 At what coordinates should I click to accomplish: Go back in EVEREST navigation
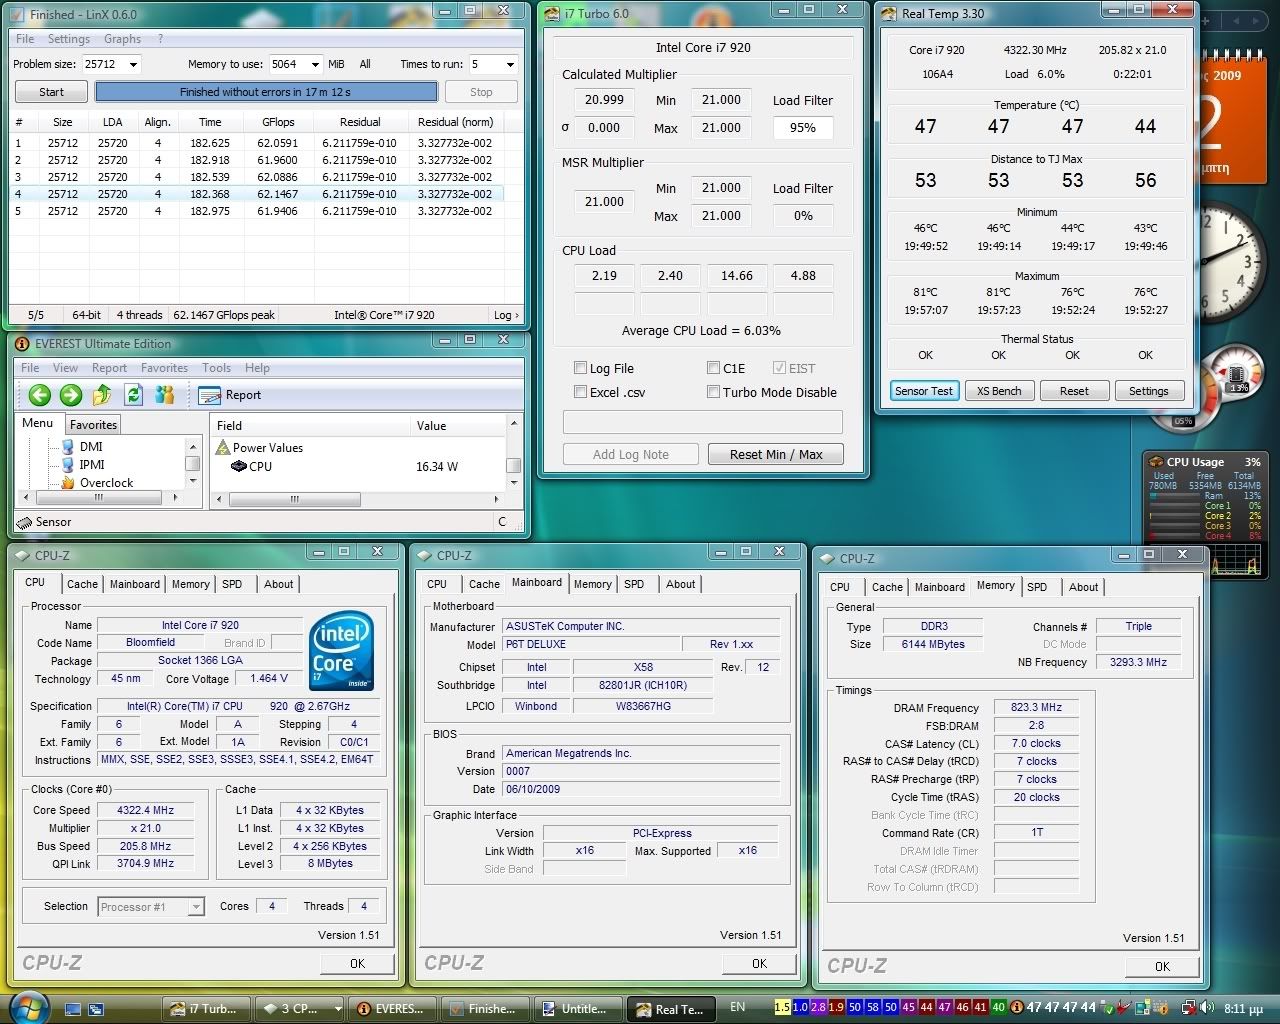point(39,395)
